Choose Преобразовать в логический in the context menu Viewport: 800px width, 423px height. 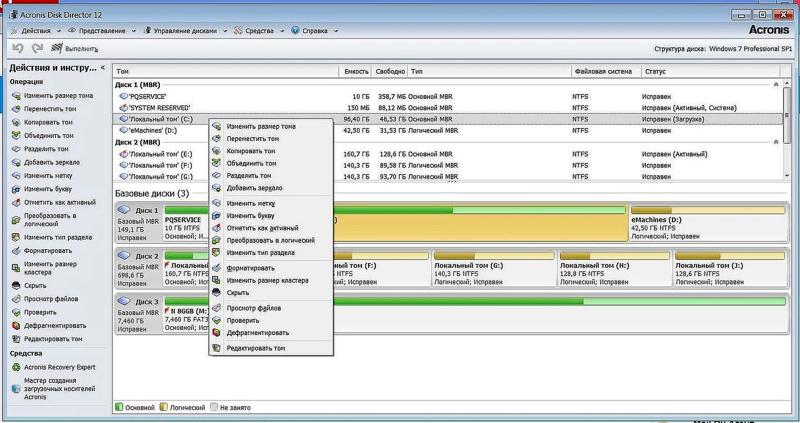[270, 240]
